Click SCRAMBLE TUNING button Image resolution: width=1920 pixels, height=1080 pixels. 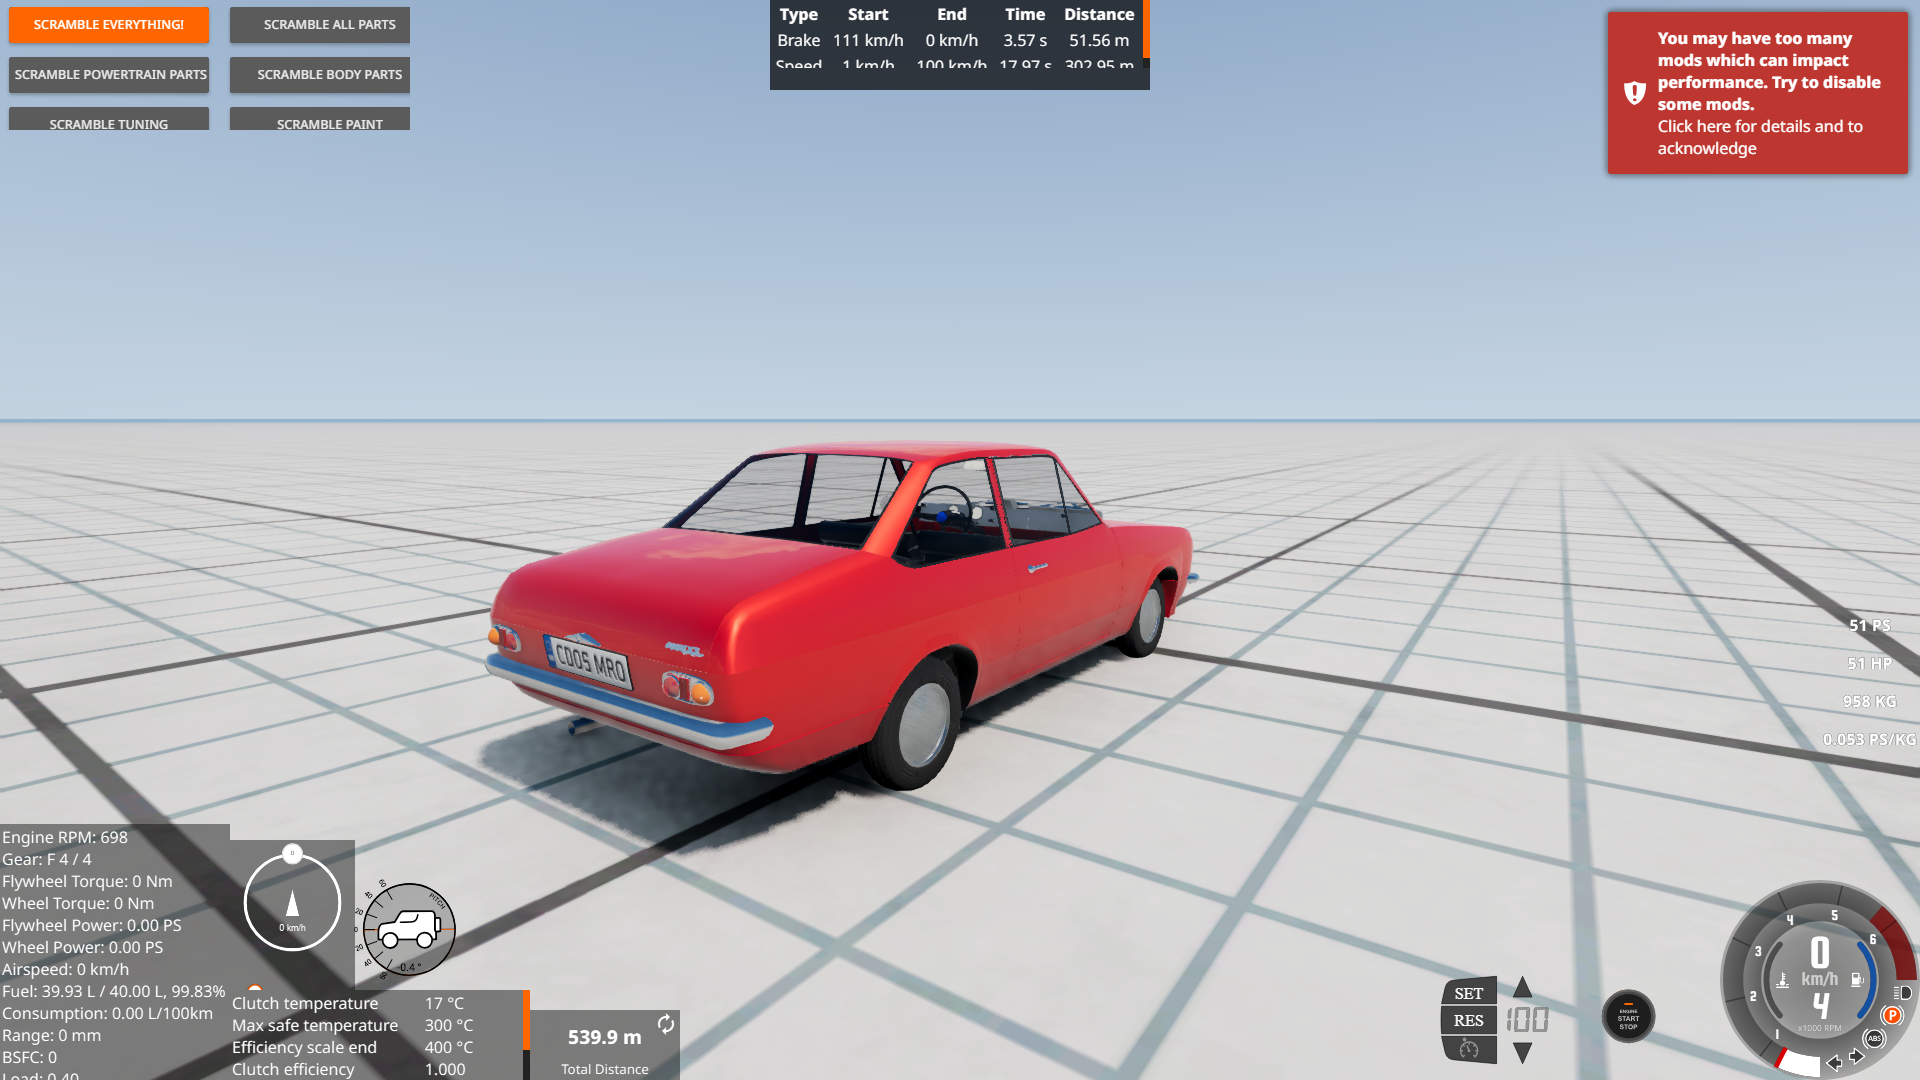pyautogui.click(x=109, y=119)
